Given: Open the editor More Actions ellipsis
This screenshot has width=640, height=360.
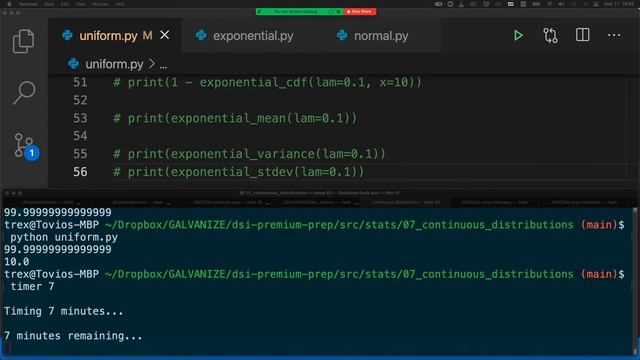Looking at the screenshot, I should [614, 36].
